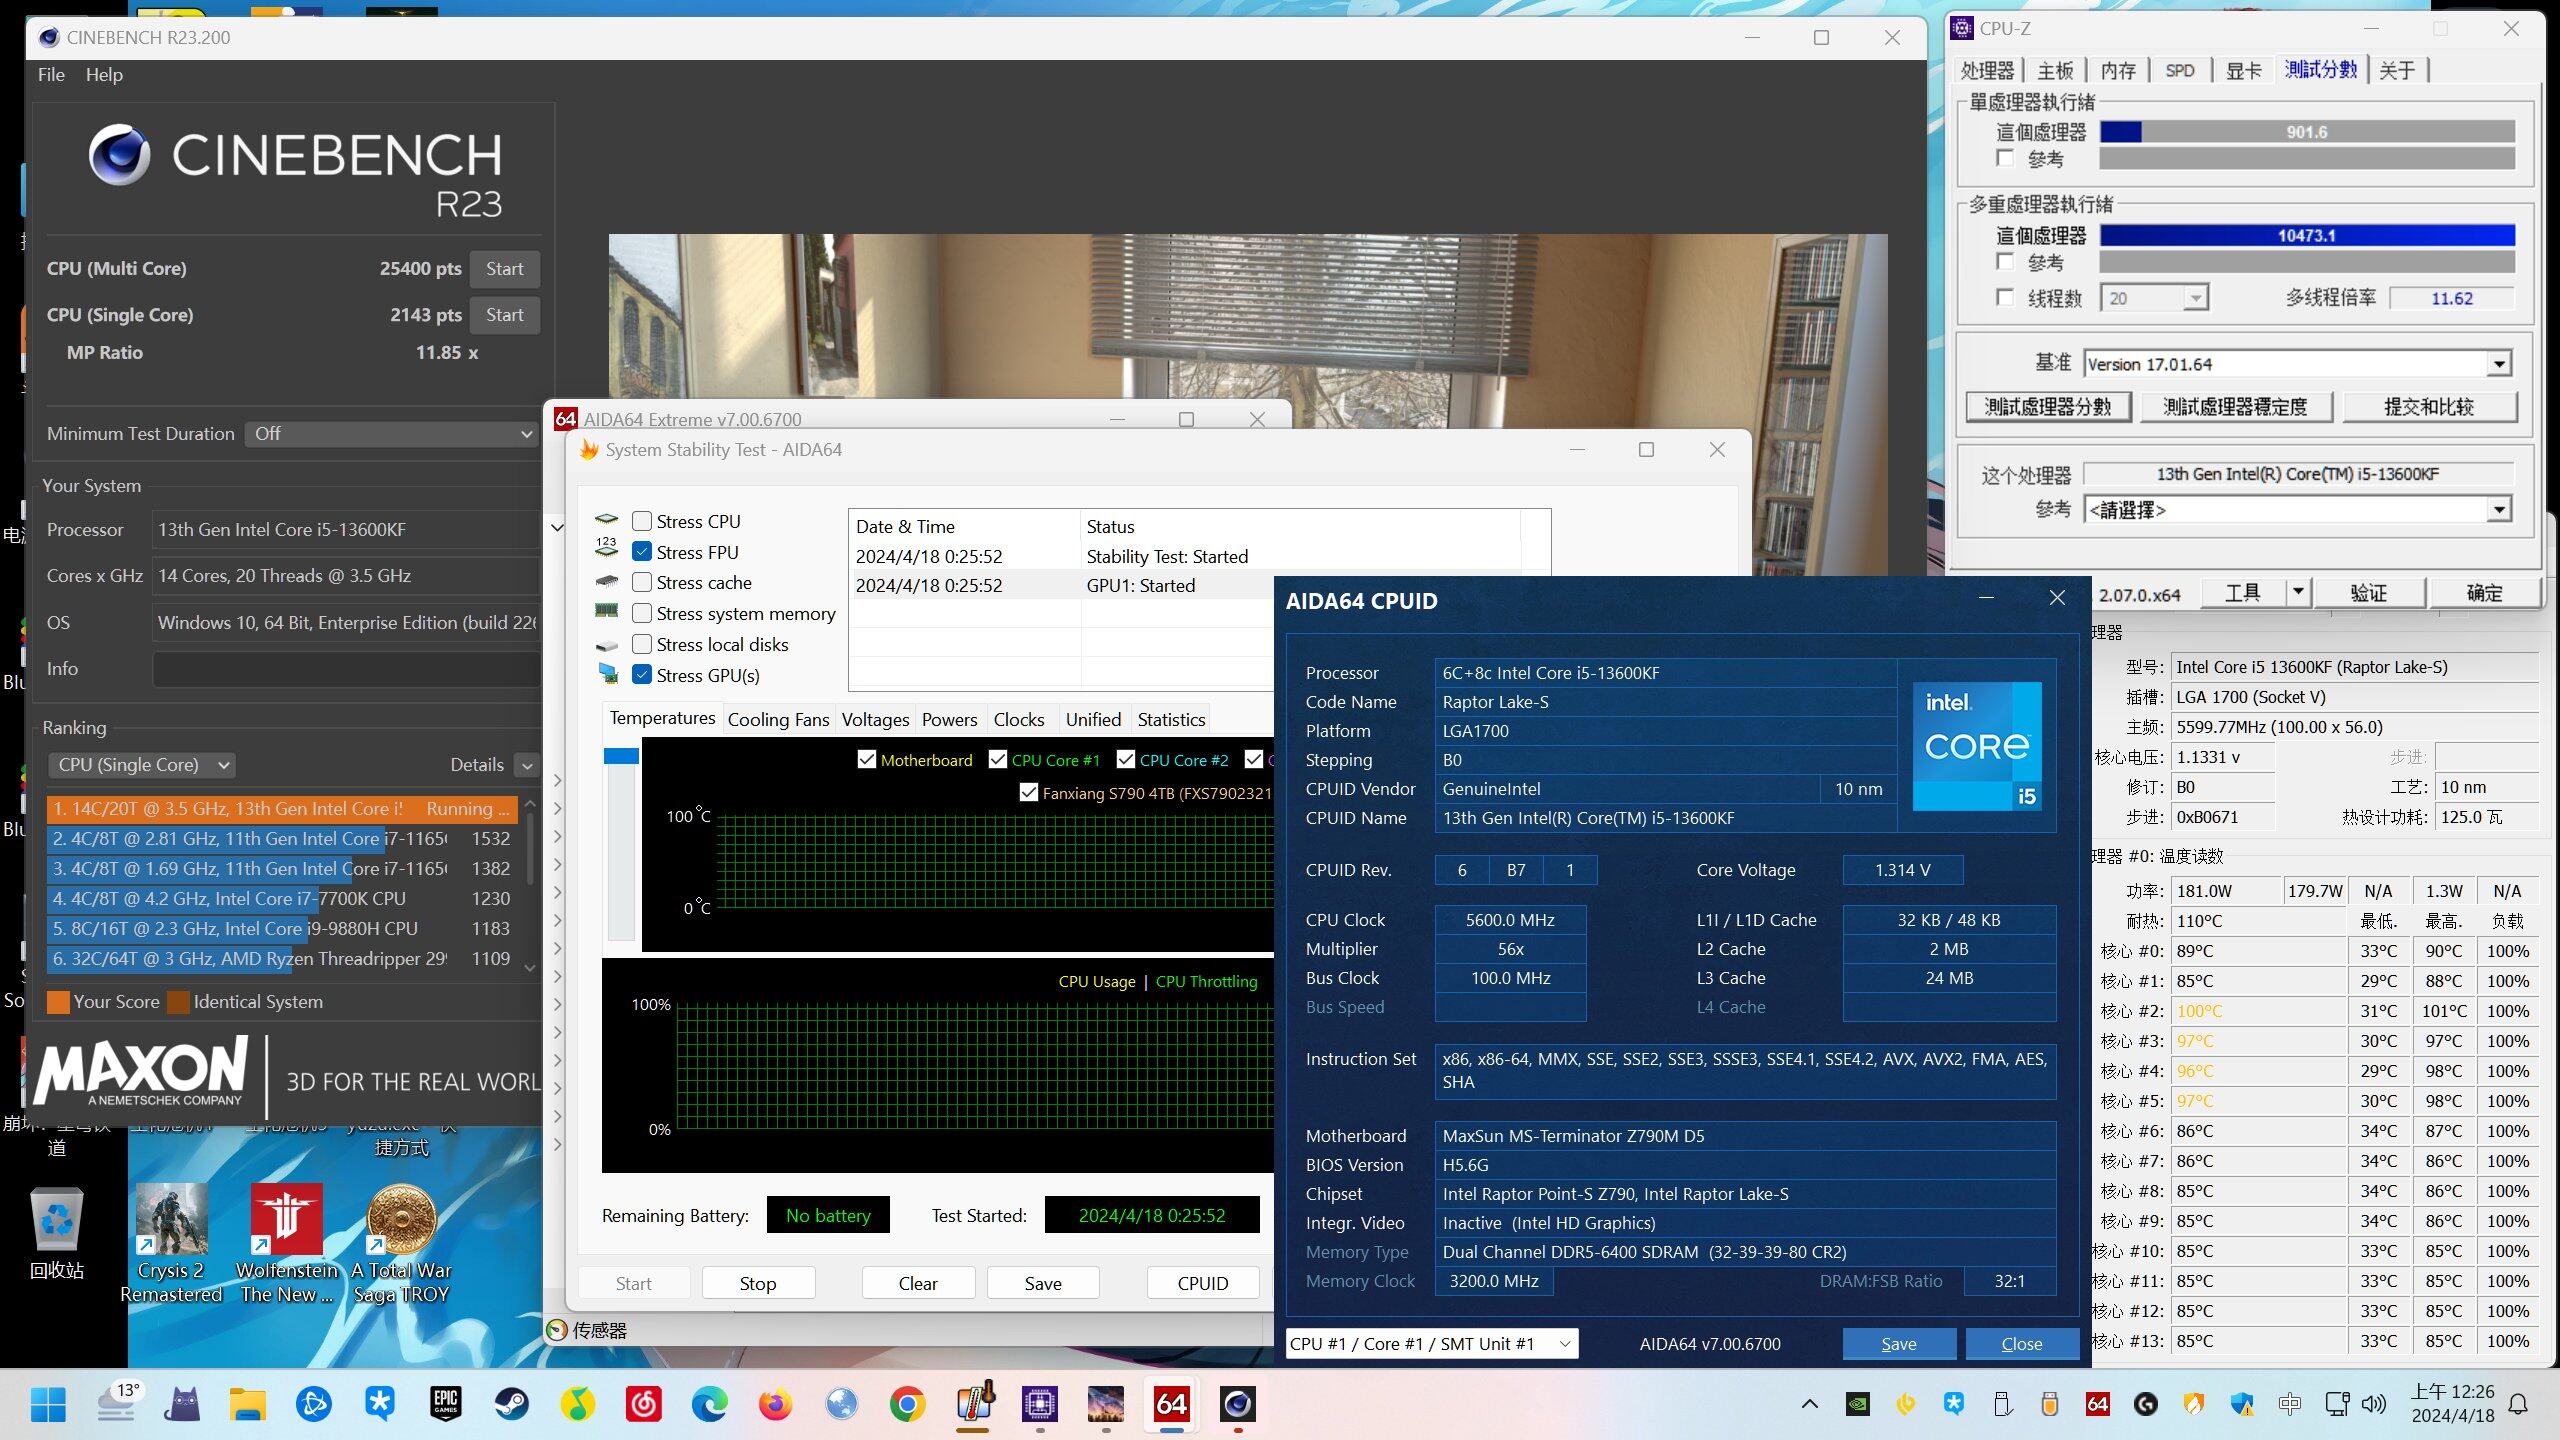Open the CPU-Z 工具 dropdown arrow
The height and width of the screenshot is (1440, 2560).
[2298, 592]
